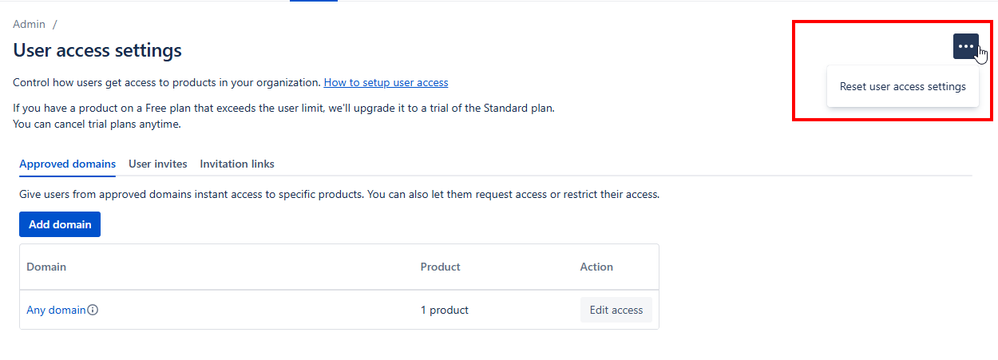Click the Add domain button

[60, 225]
